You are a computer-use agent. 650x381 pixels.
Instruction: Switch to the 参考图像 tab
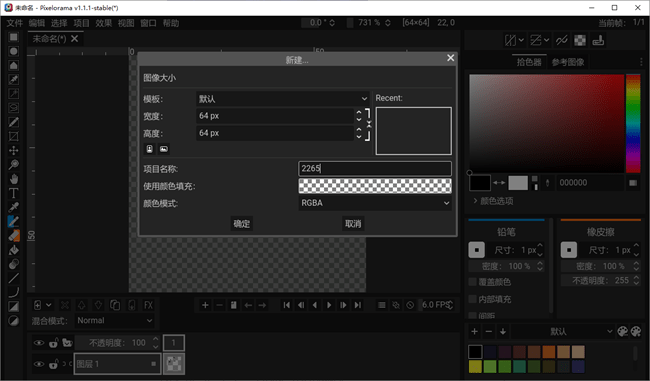[568, 62]
